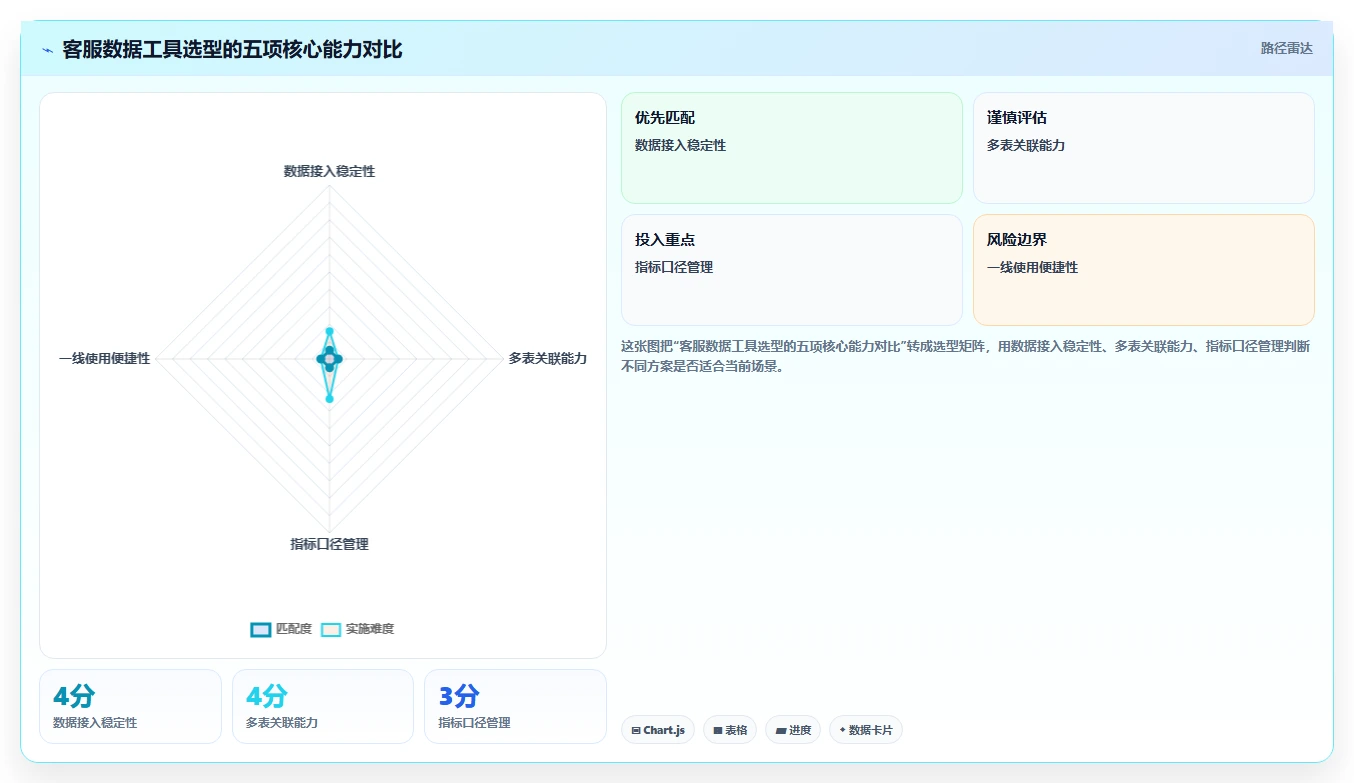Click 一线使用便捷性 text in 风险边界 card

pos(1032,267)
